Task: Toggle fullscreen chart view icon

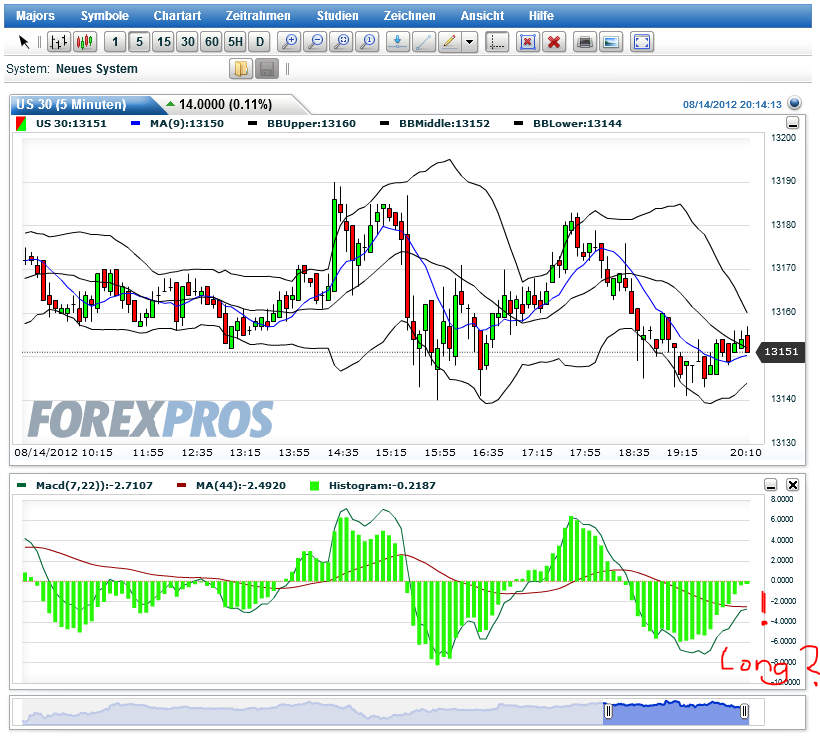Action: (x=642, y=42)
